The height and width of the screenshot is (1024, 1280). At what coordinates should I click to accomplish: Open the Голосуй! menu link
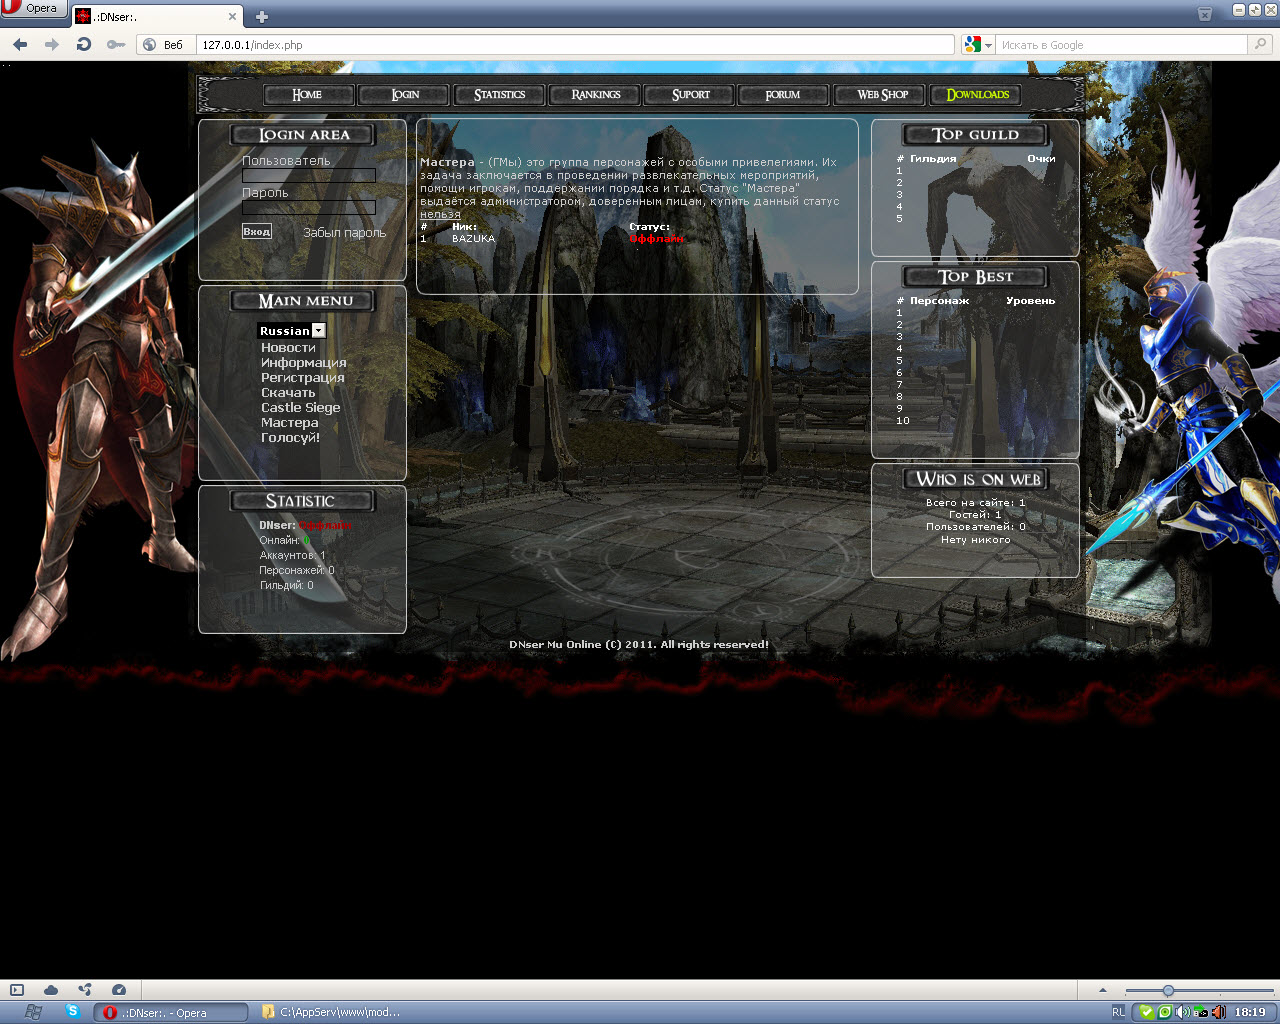[x=291, y=438]
